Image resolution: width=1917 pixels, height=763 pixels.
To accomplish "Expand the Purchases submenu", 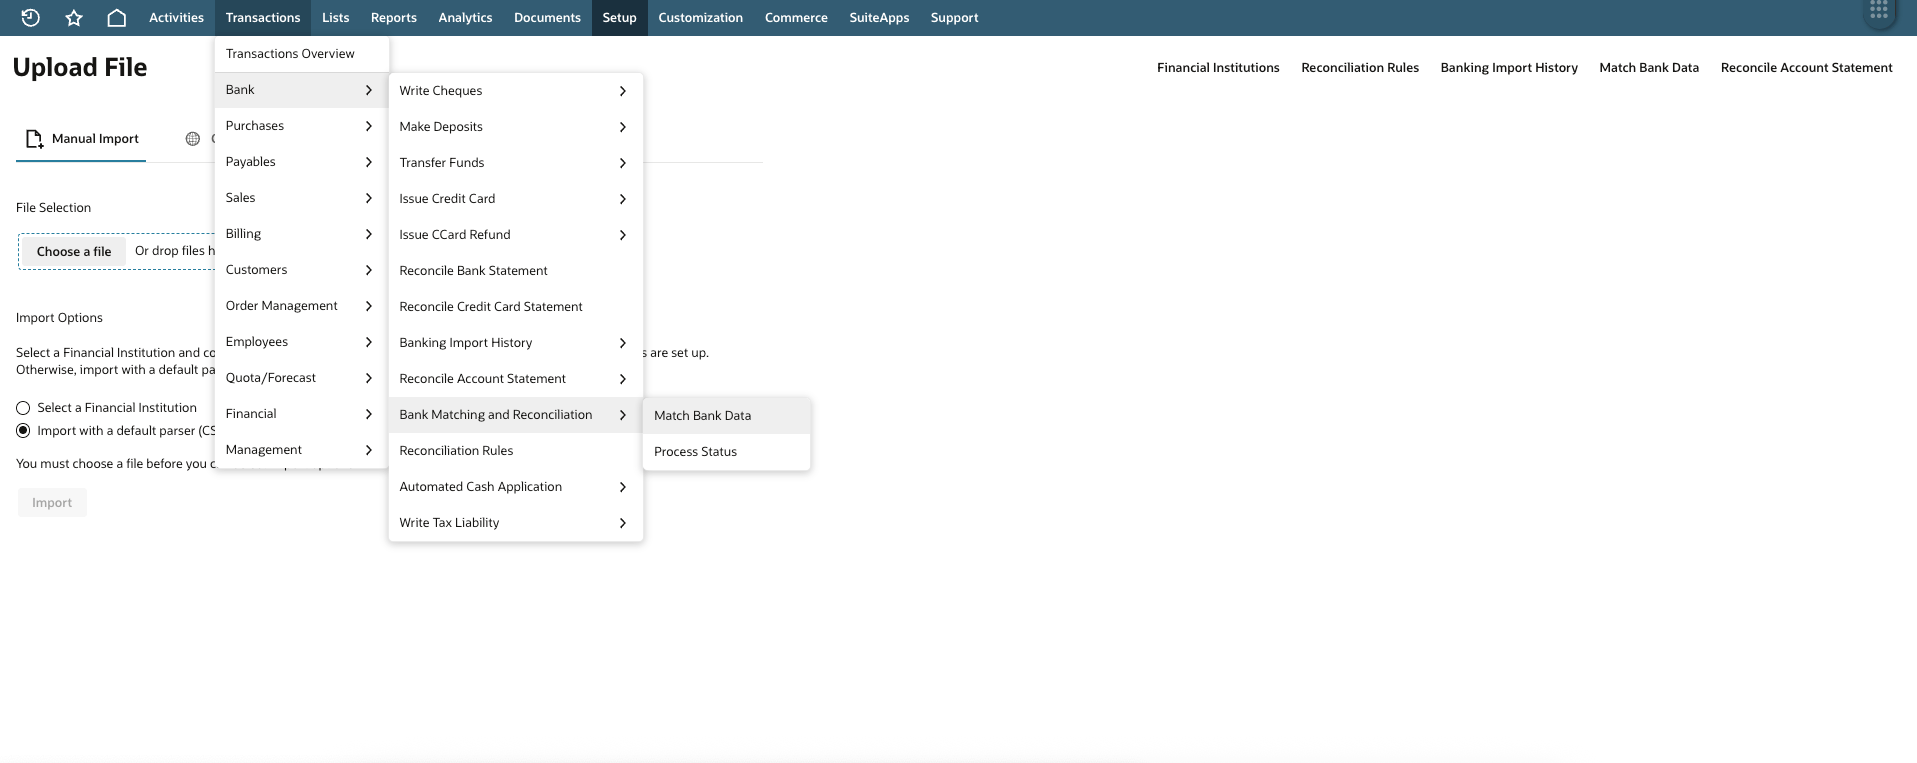I will point(301,126).
